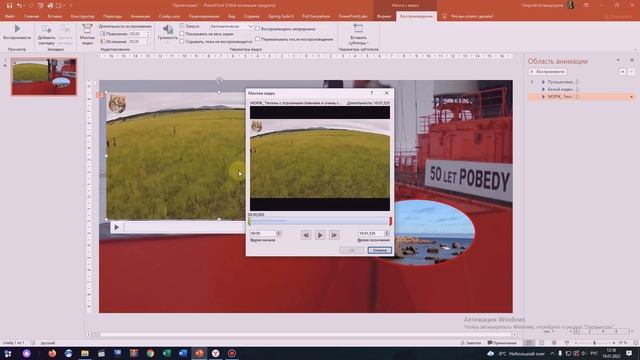The height and width of the screenshot is (360, 640).
Task: Save the presentation from quick access toolbar
Action: [9, 5]
